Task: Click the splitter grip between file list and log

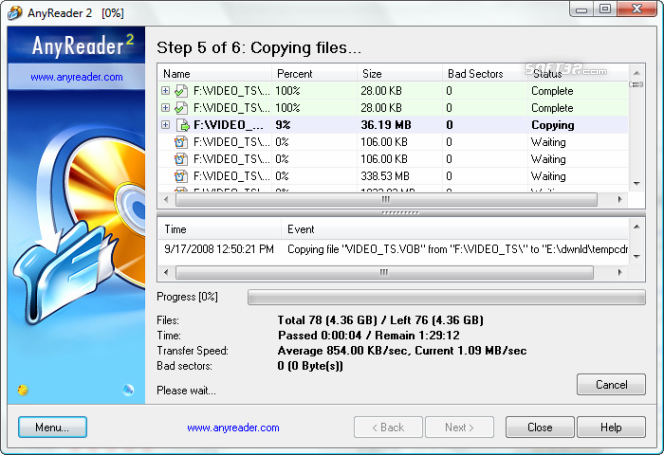Action: coord(401,213)
